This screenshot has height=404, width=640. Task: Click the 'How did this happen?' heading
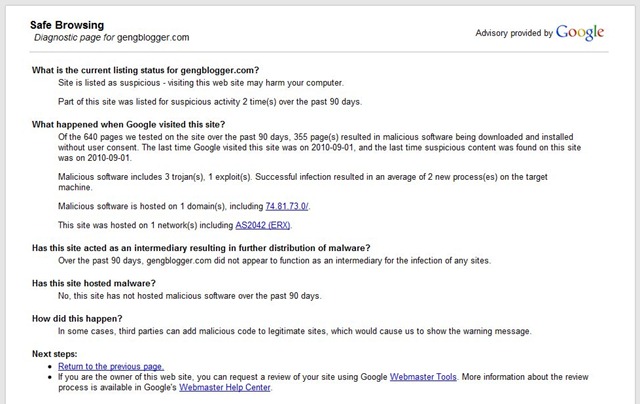tap(77, 319)
